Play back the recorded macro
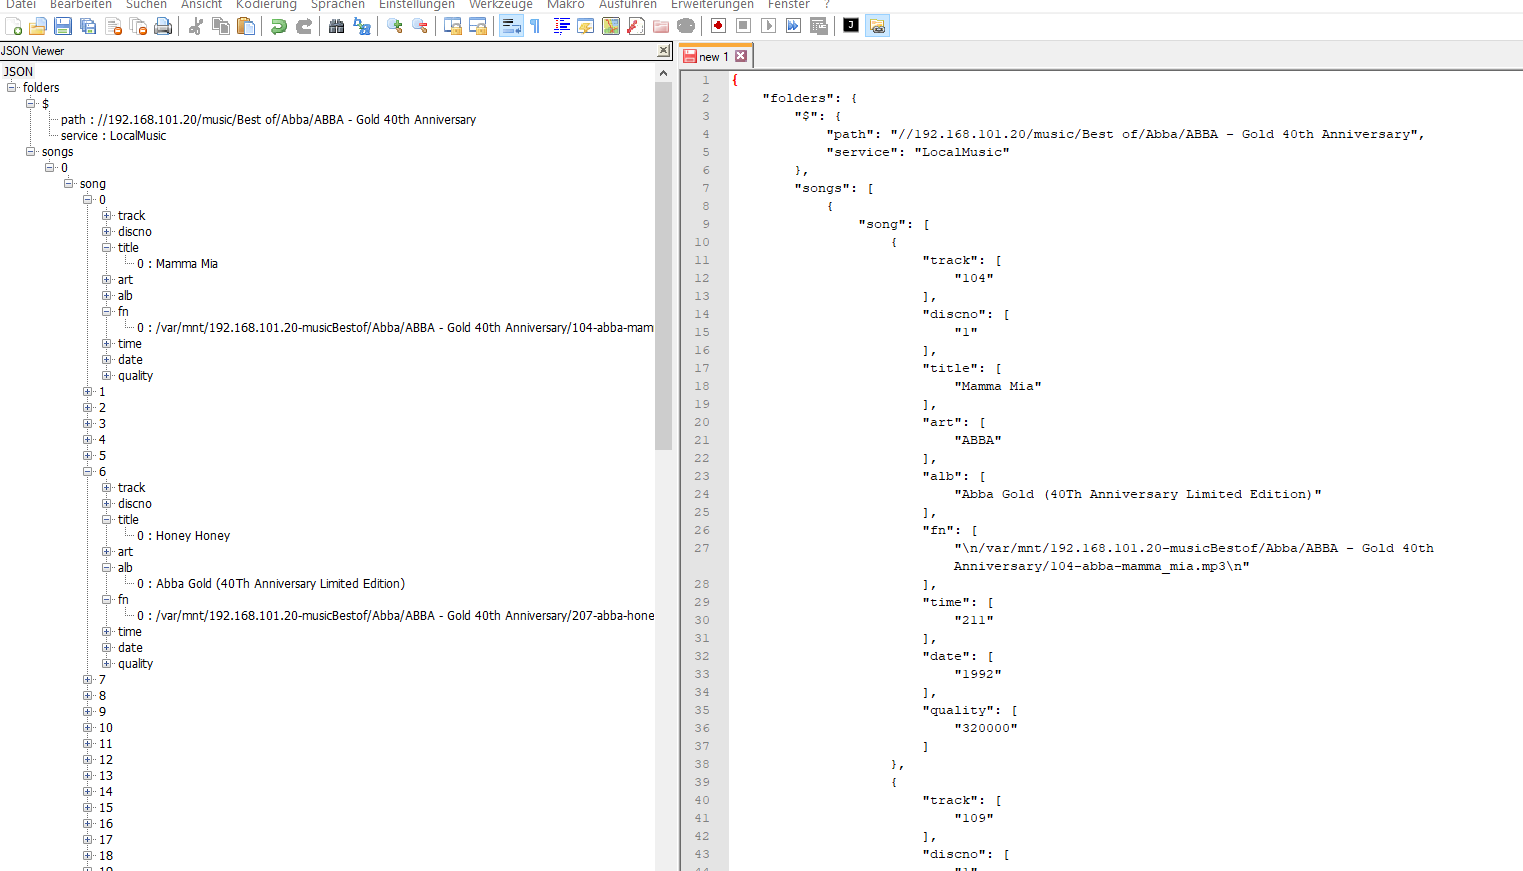The image size is (1523, 871). [768, 26]
